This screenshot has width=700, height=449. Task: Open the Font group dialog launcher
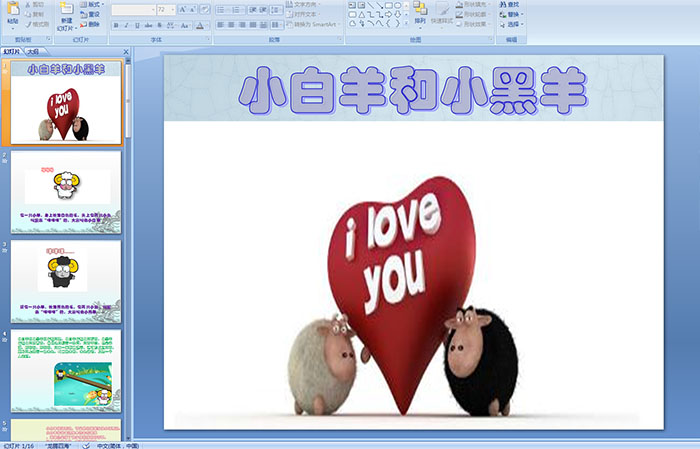(208, 39)
